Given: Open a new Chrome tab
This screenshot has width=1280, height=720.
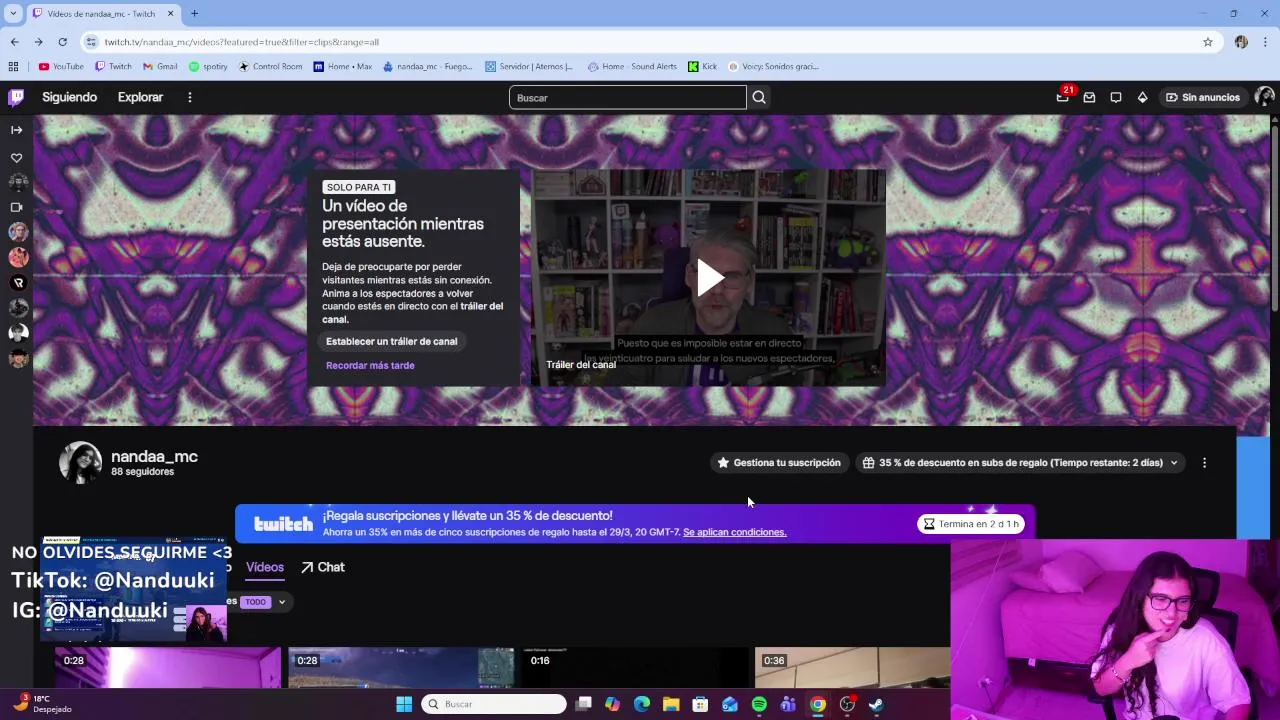Looking at the screenshot, I should (194, 13).
